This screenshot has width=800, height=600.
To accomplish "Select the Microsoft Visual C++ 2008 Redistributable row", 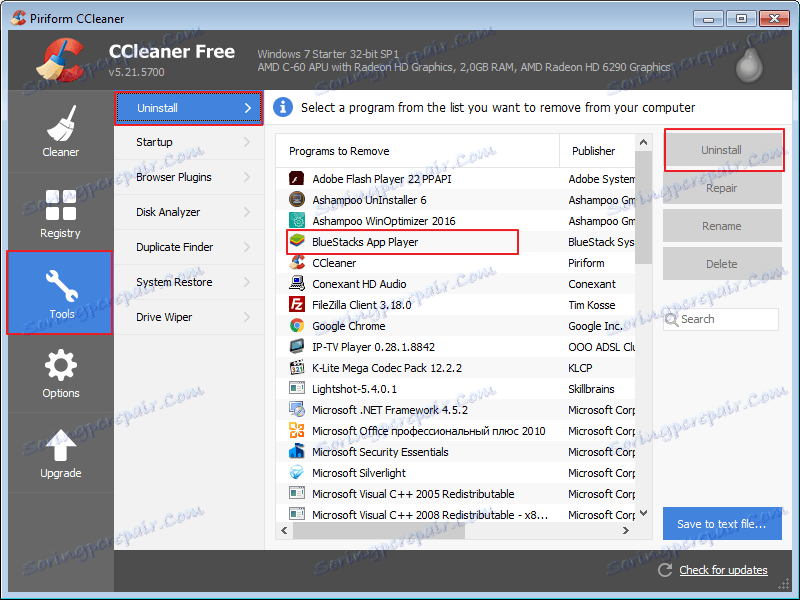I will (x=456, y=515).
